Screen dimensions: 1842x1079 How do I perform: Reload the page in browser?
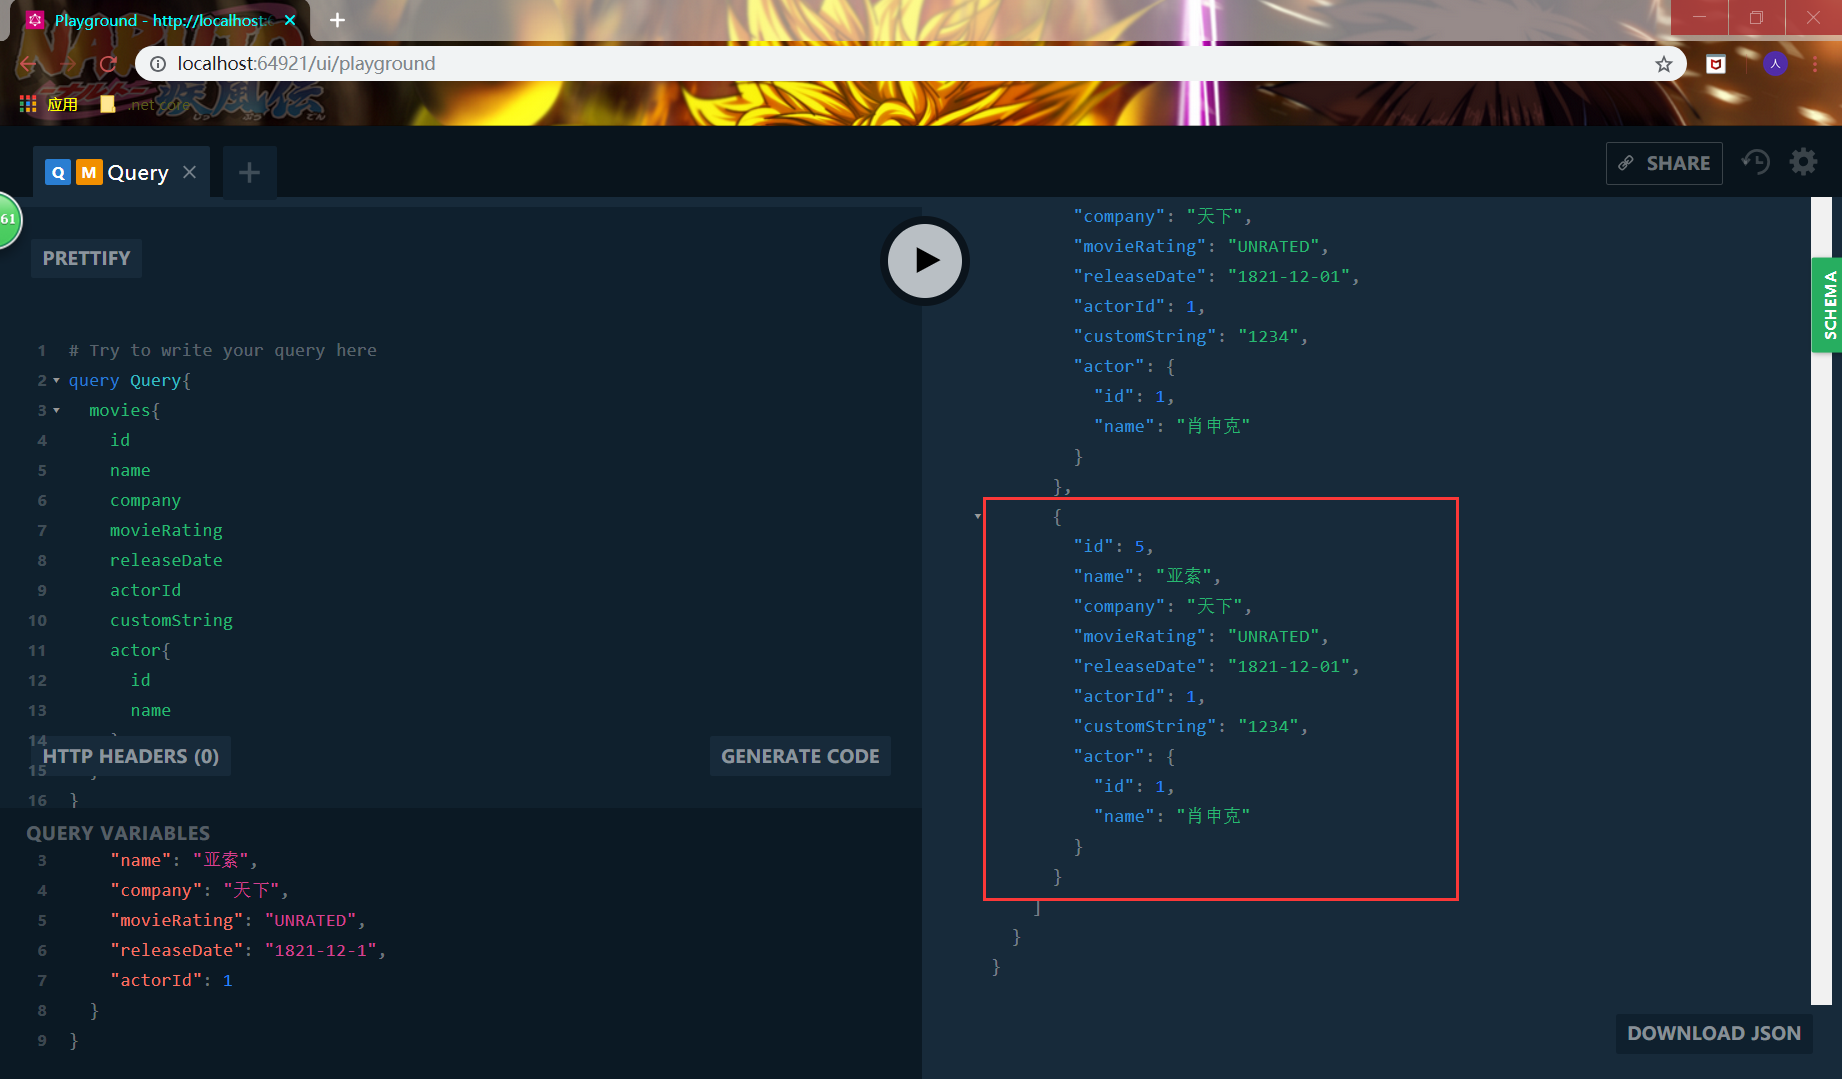108,64
